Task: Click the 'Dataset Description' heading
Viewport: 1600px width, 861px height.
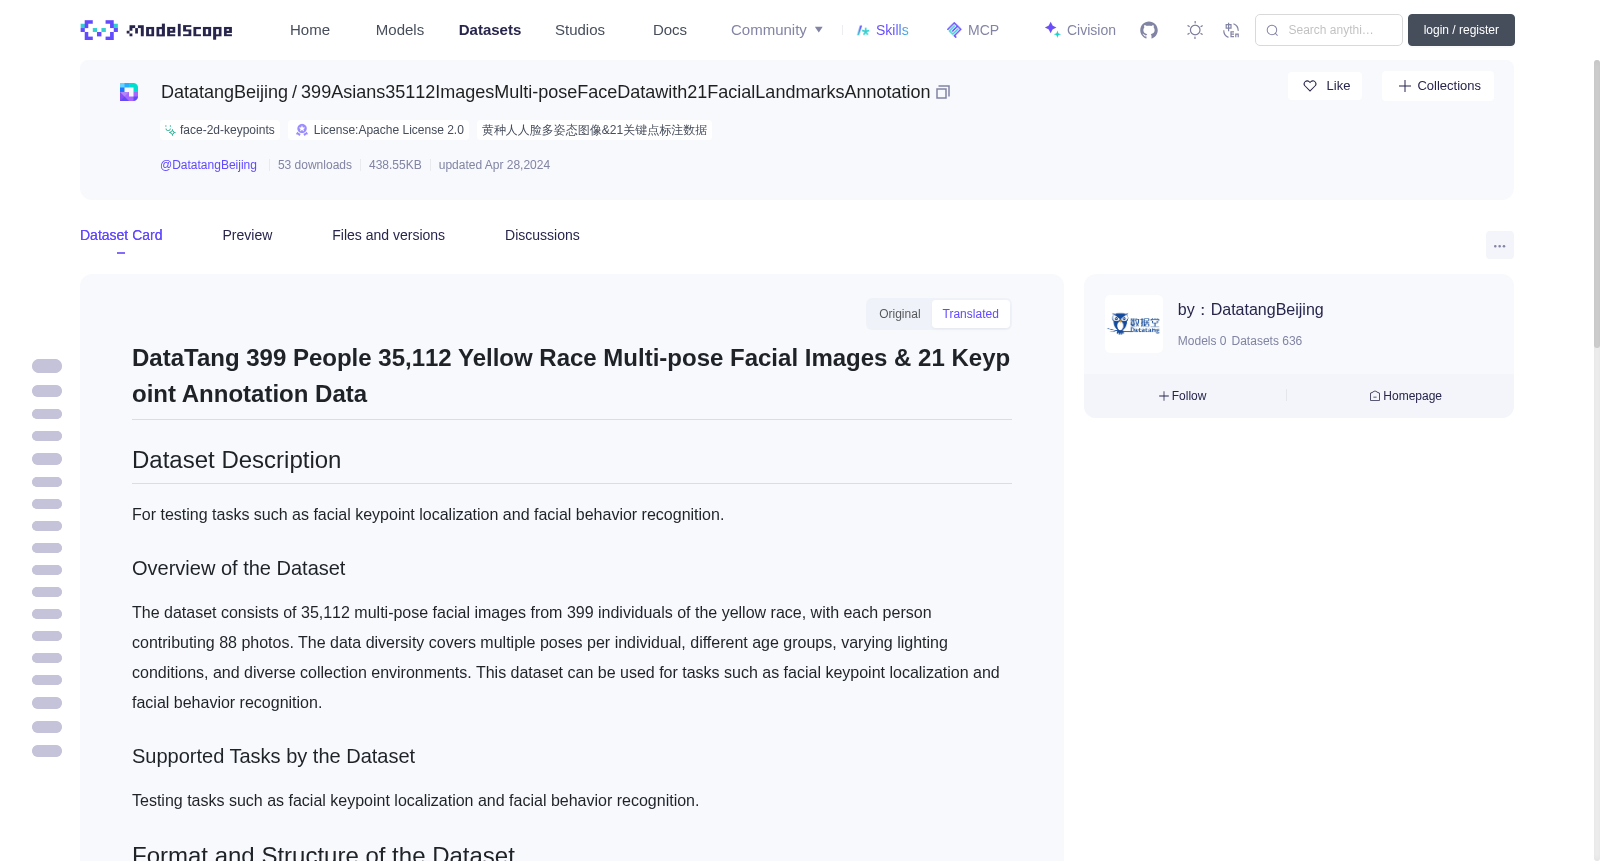Action: click(x=236, y=460)
